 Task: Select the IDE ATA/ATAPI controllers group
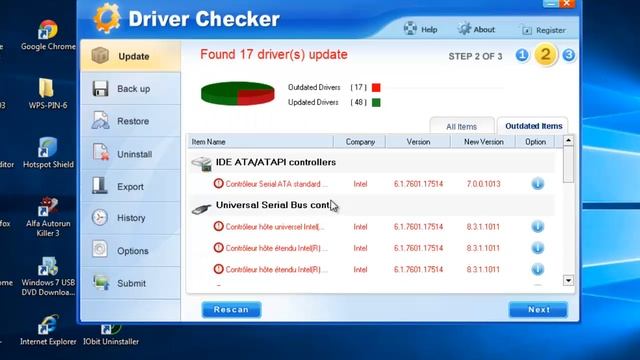[x=371, y=162]
